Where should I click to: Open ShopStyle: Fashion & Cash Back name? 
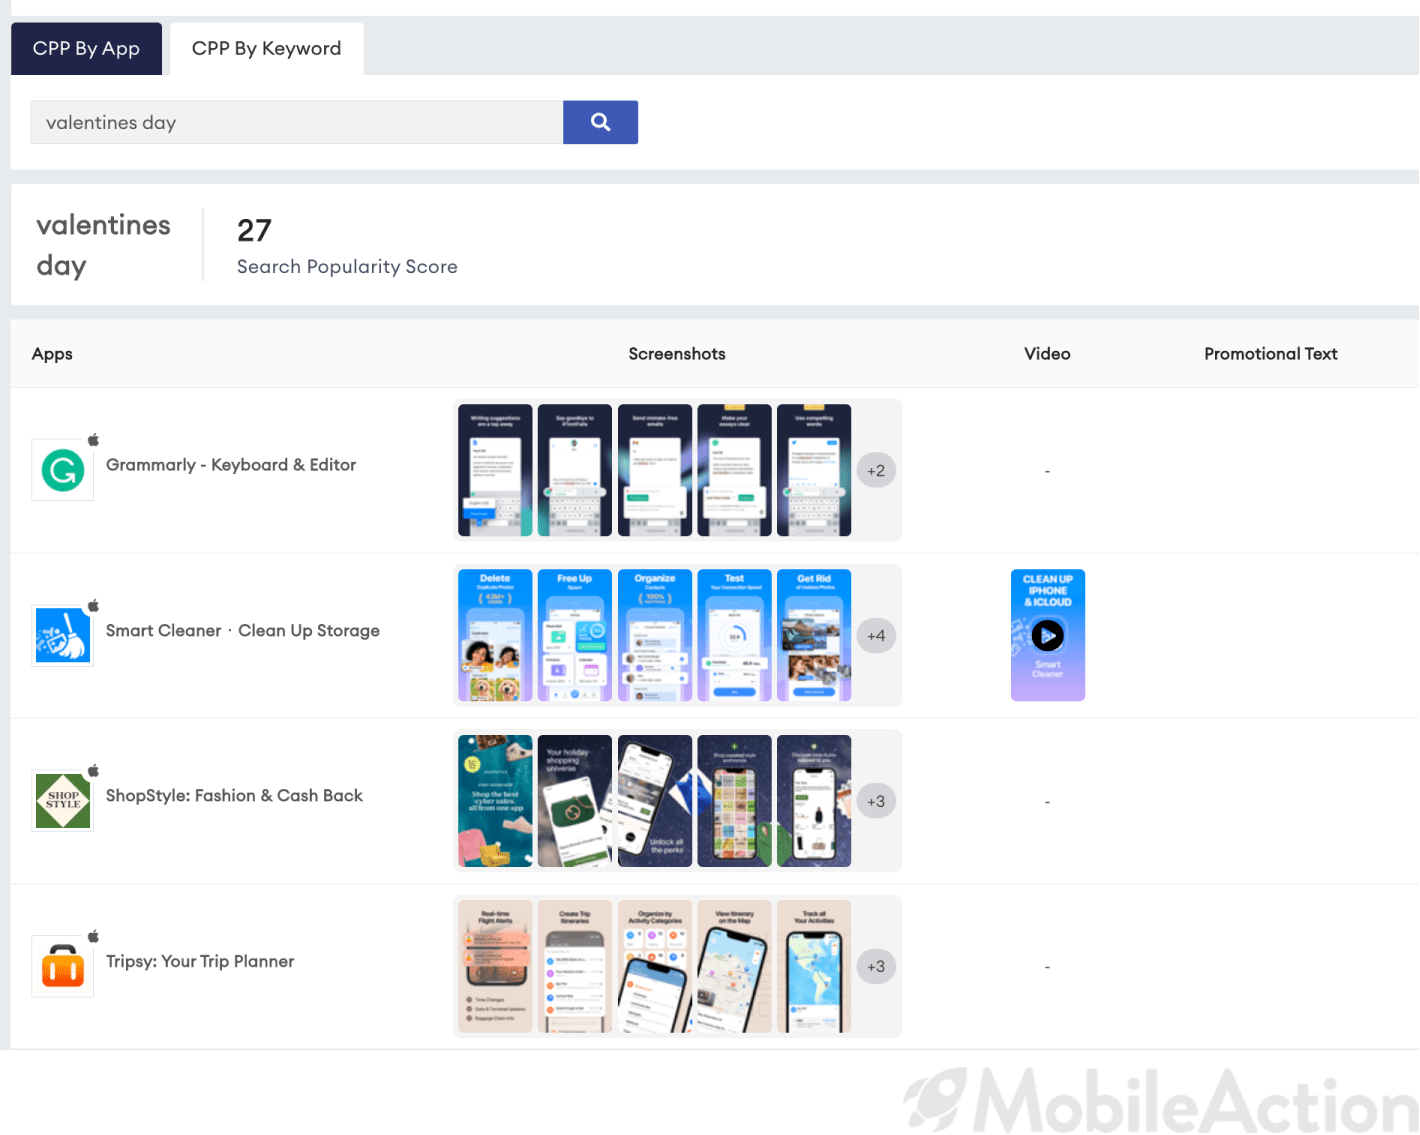234,796
